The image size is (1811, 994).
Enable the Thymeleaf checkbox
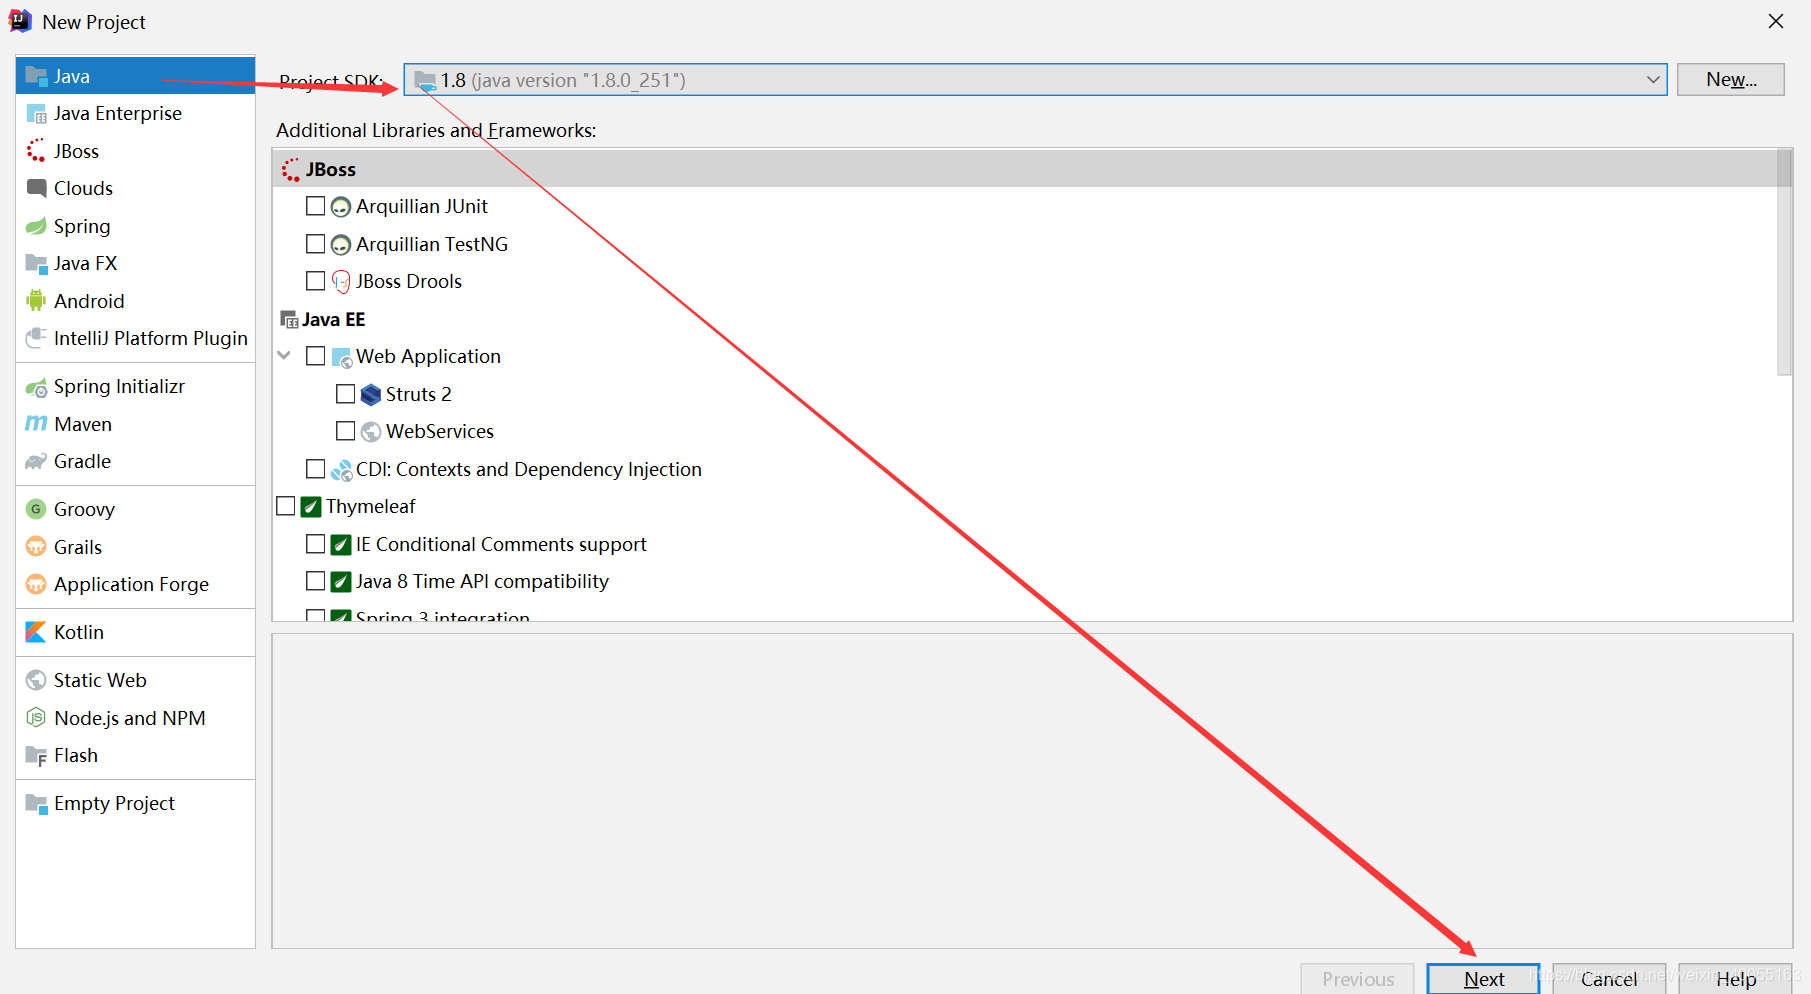pyautogui.click(x=285, y=506)
